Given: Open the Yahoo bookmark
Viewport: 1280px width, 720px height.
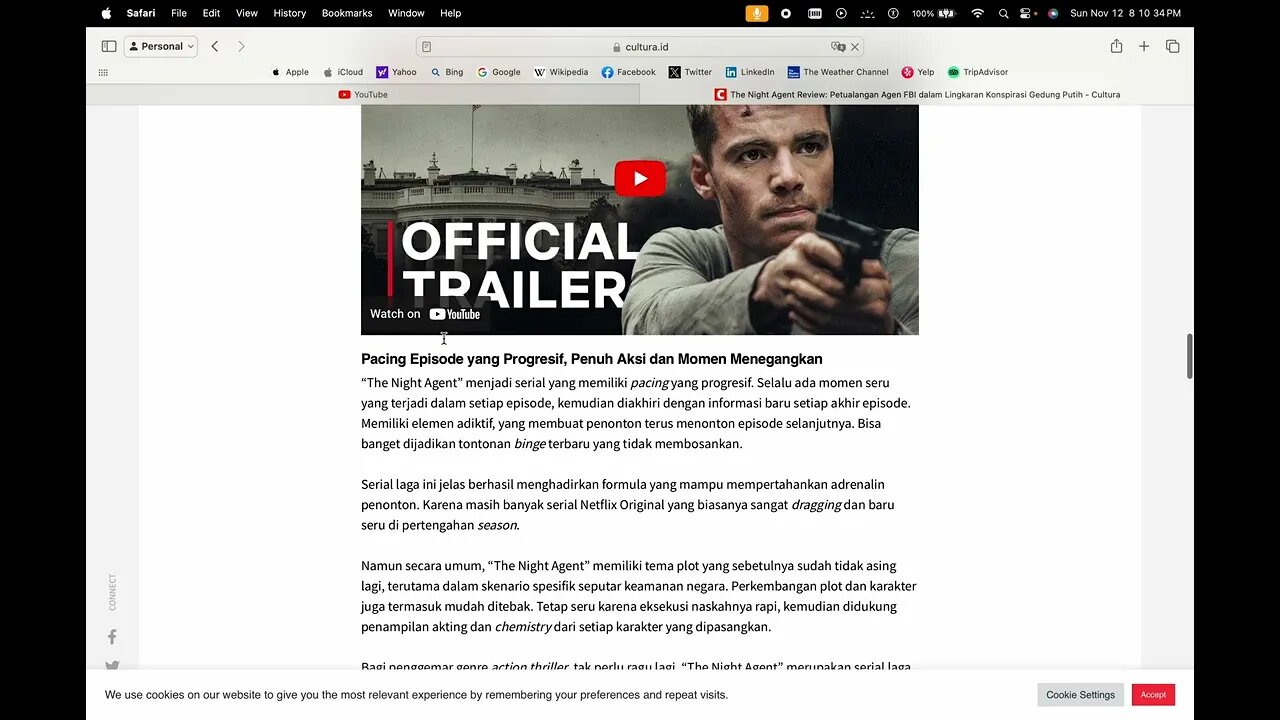Looking at the screenshot, I should [x=396, y=72].
